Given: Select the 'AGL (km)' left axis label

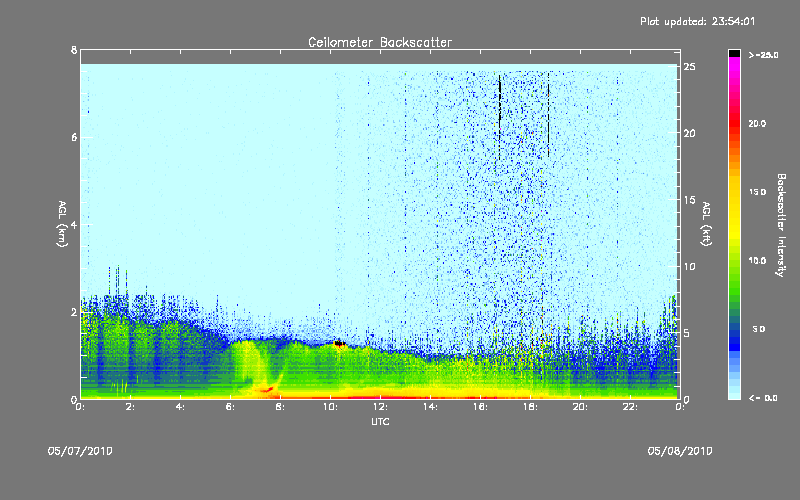Looking at the screenshot, I should coord(62,224).
